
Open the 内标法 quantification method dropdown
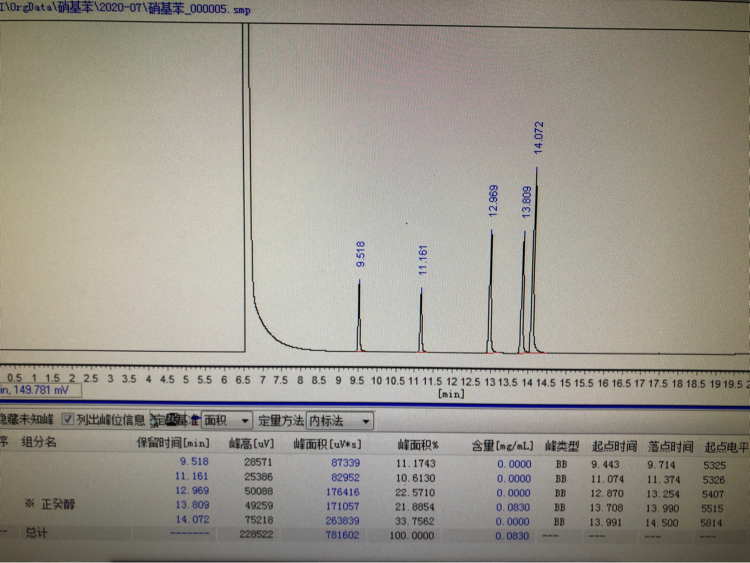tap(340, 421)
